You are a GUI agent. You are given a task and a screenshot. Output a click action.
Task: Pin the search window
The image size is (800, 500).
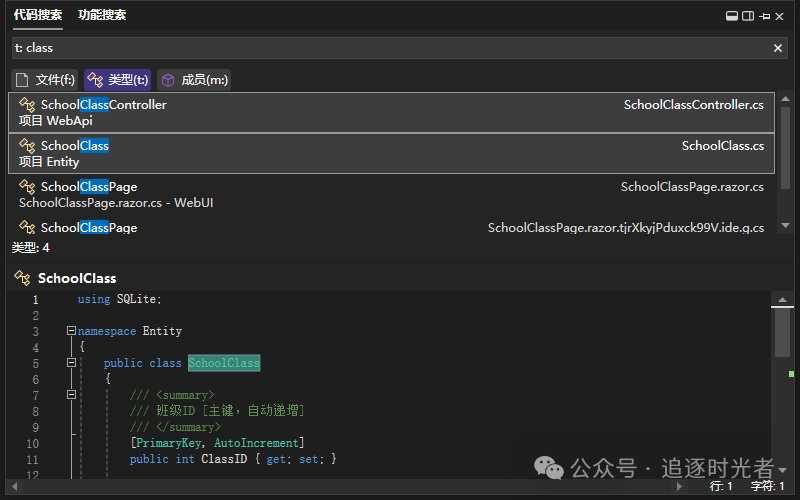click(x=764, y=16)
